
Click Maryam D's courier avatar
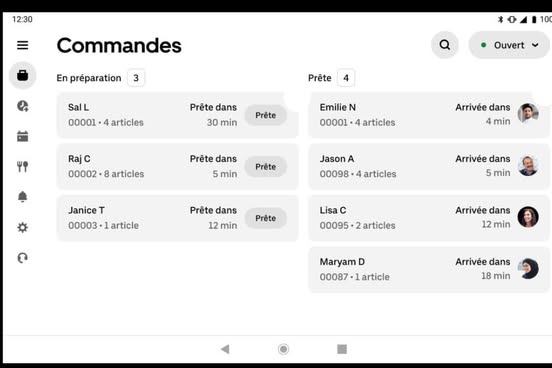click(528, 269)
